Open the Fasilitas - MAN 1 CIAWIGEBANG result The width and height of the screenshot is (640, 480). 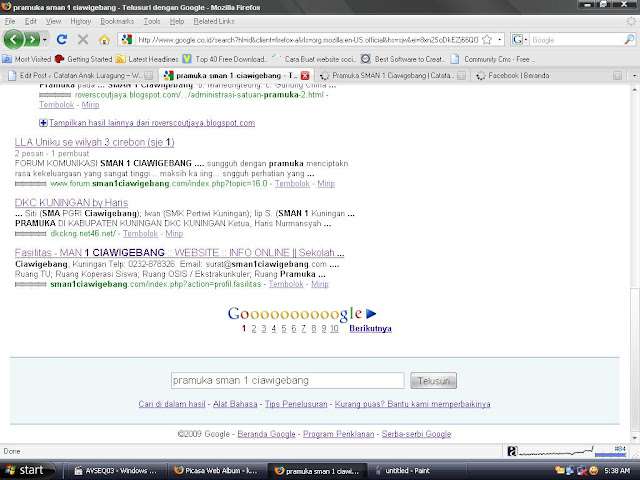tap(179, 253)
